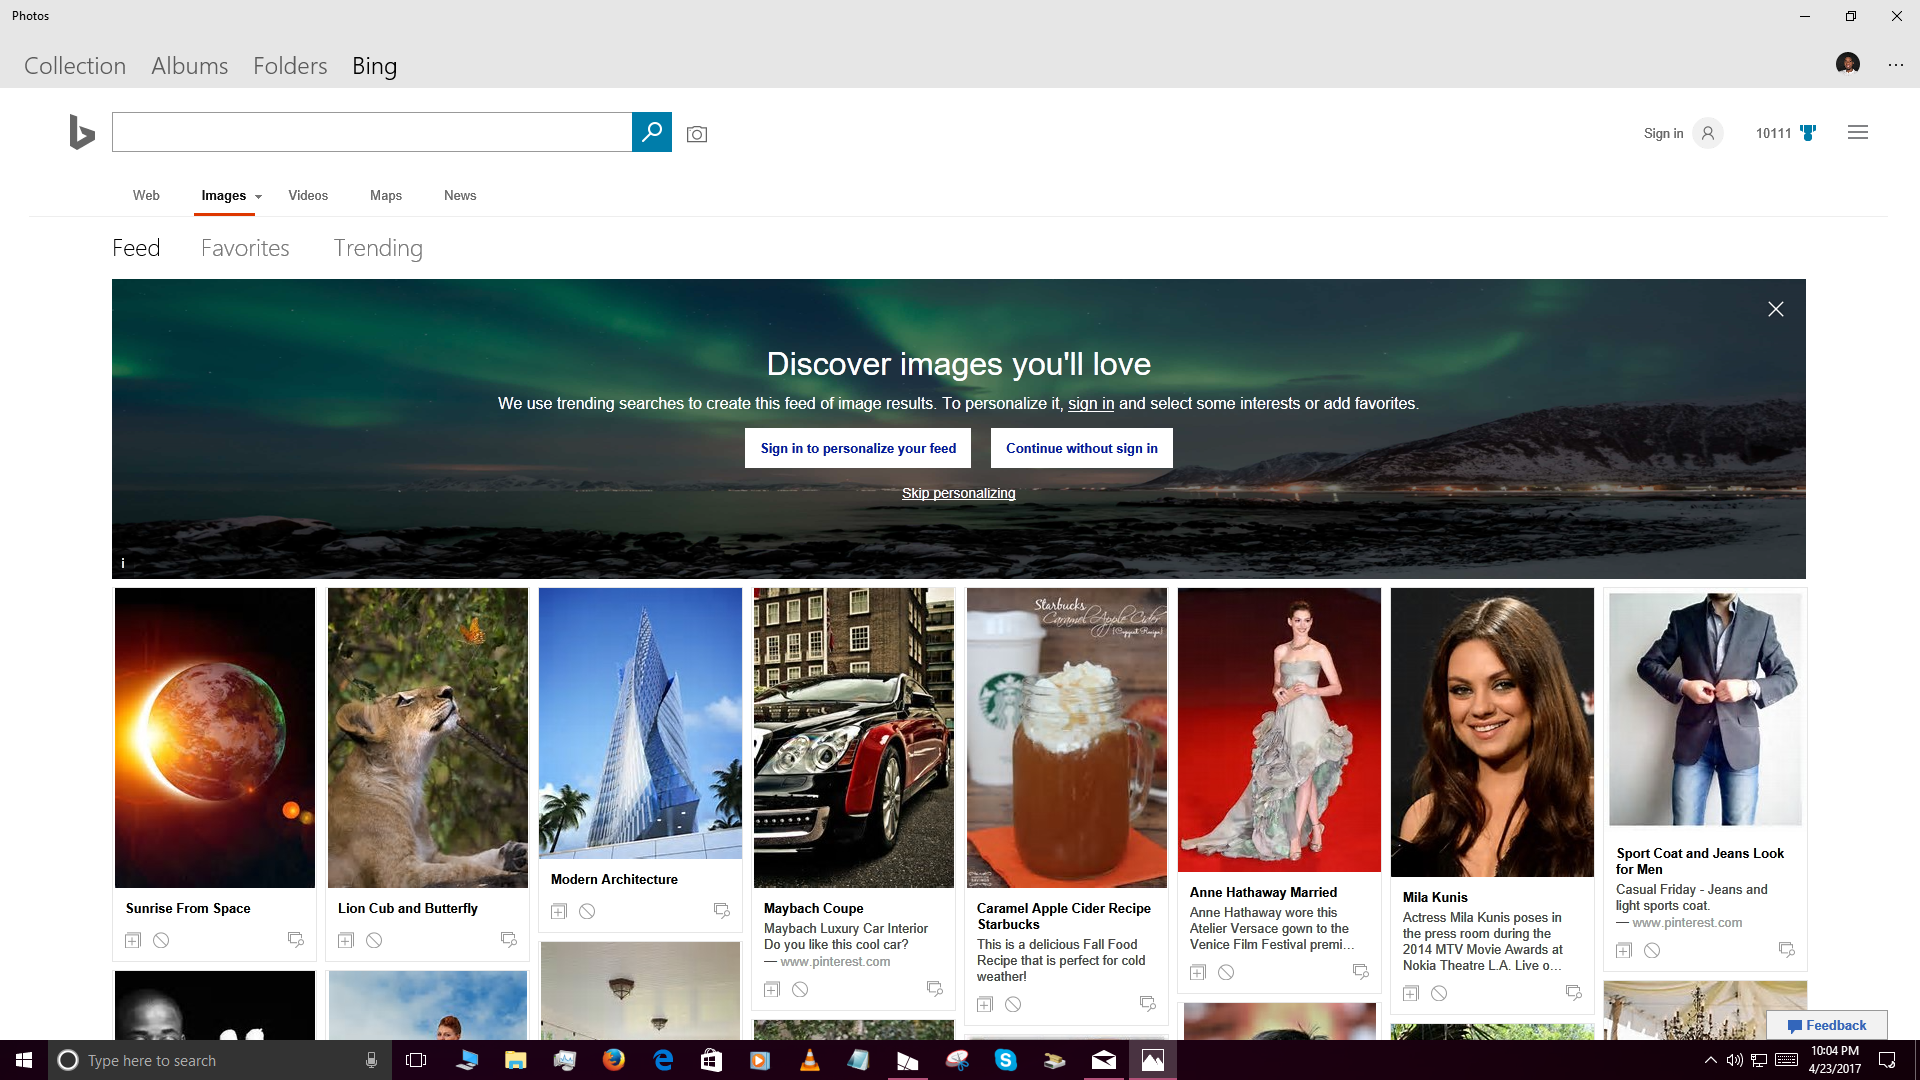The image size is (1920, 1080).
Task: Launch Firefox from the taskbar
Action: [x=613, y=1060]
